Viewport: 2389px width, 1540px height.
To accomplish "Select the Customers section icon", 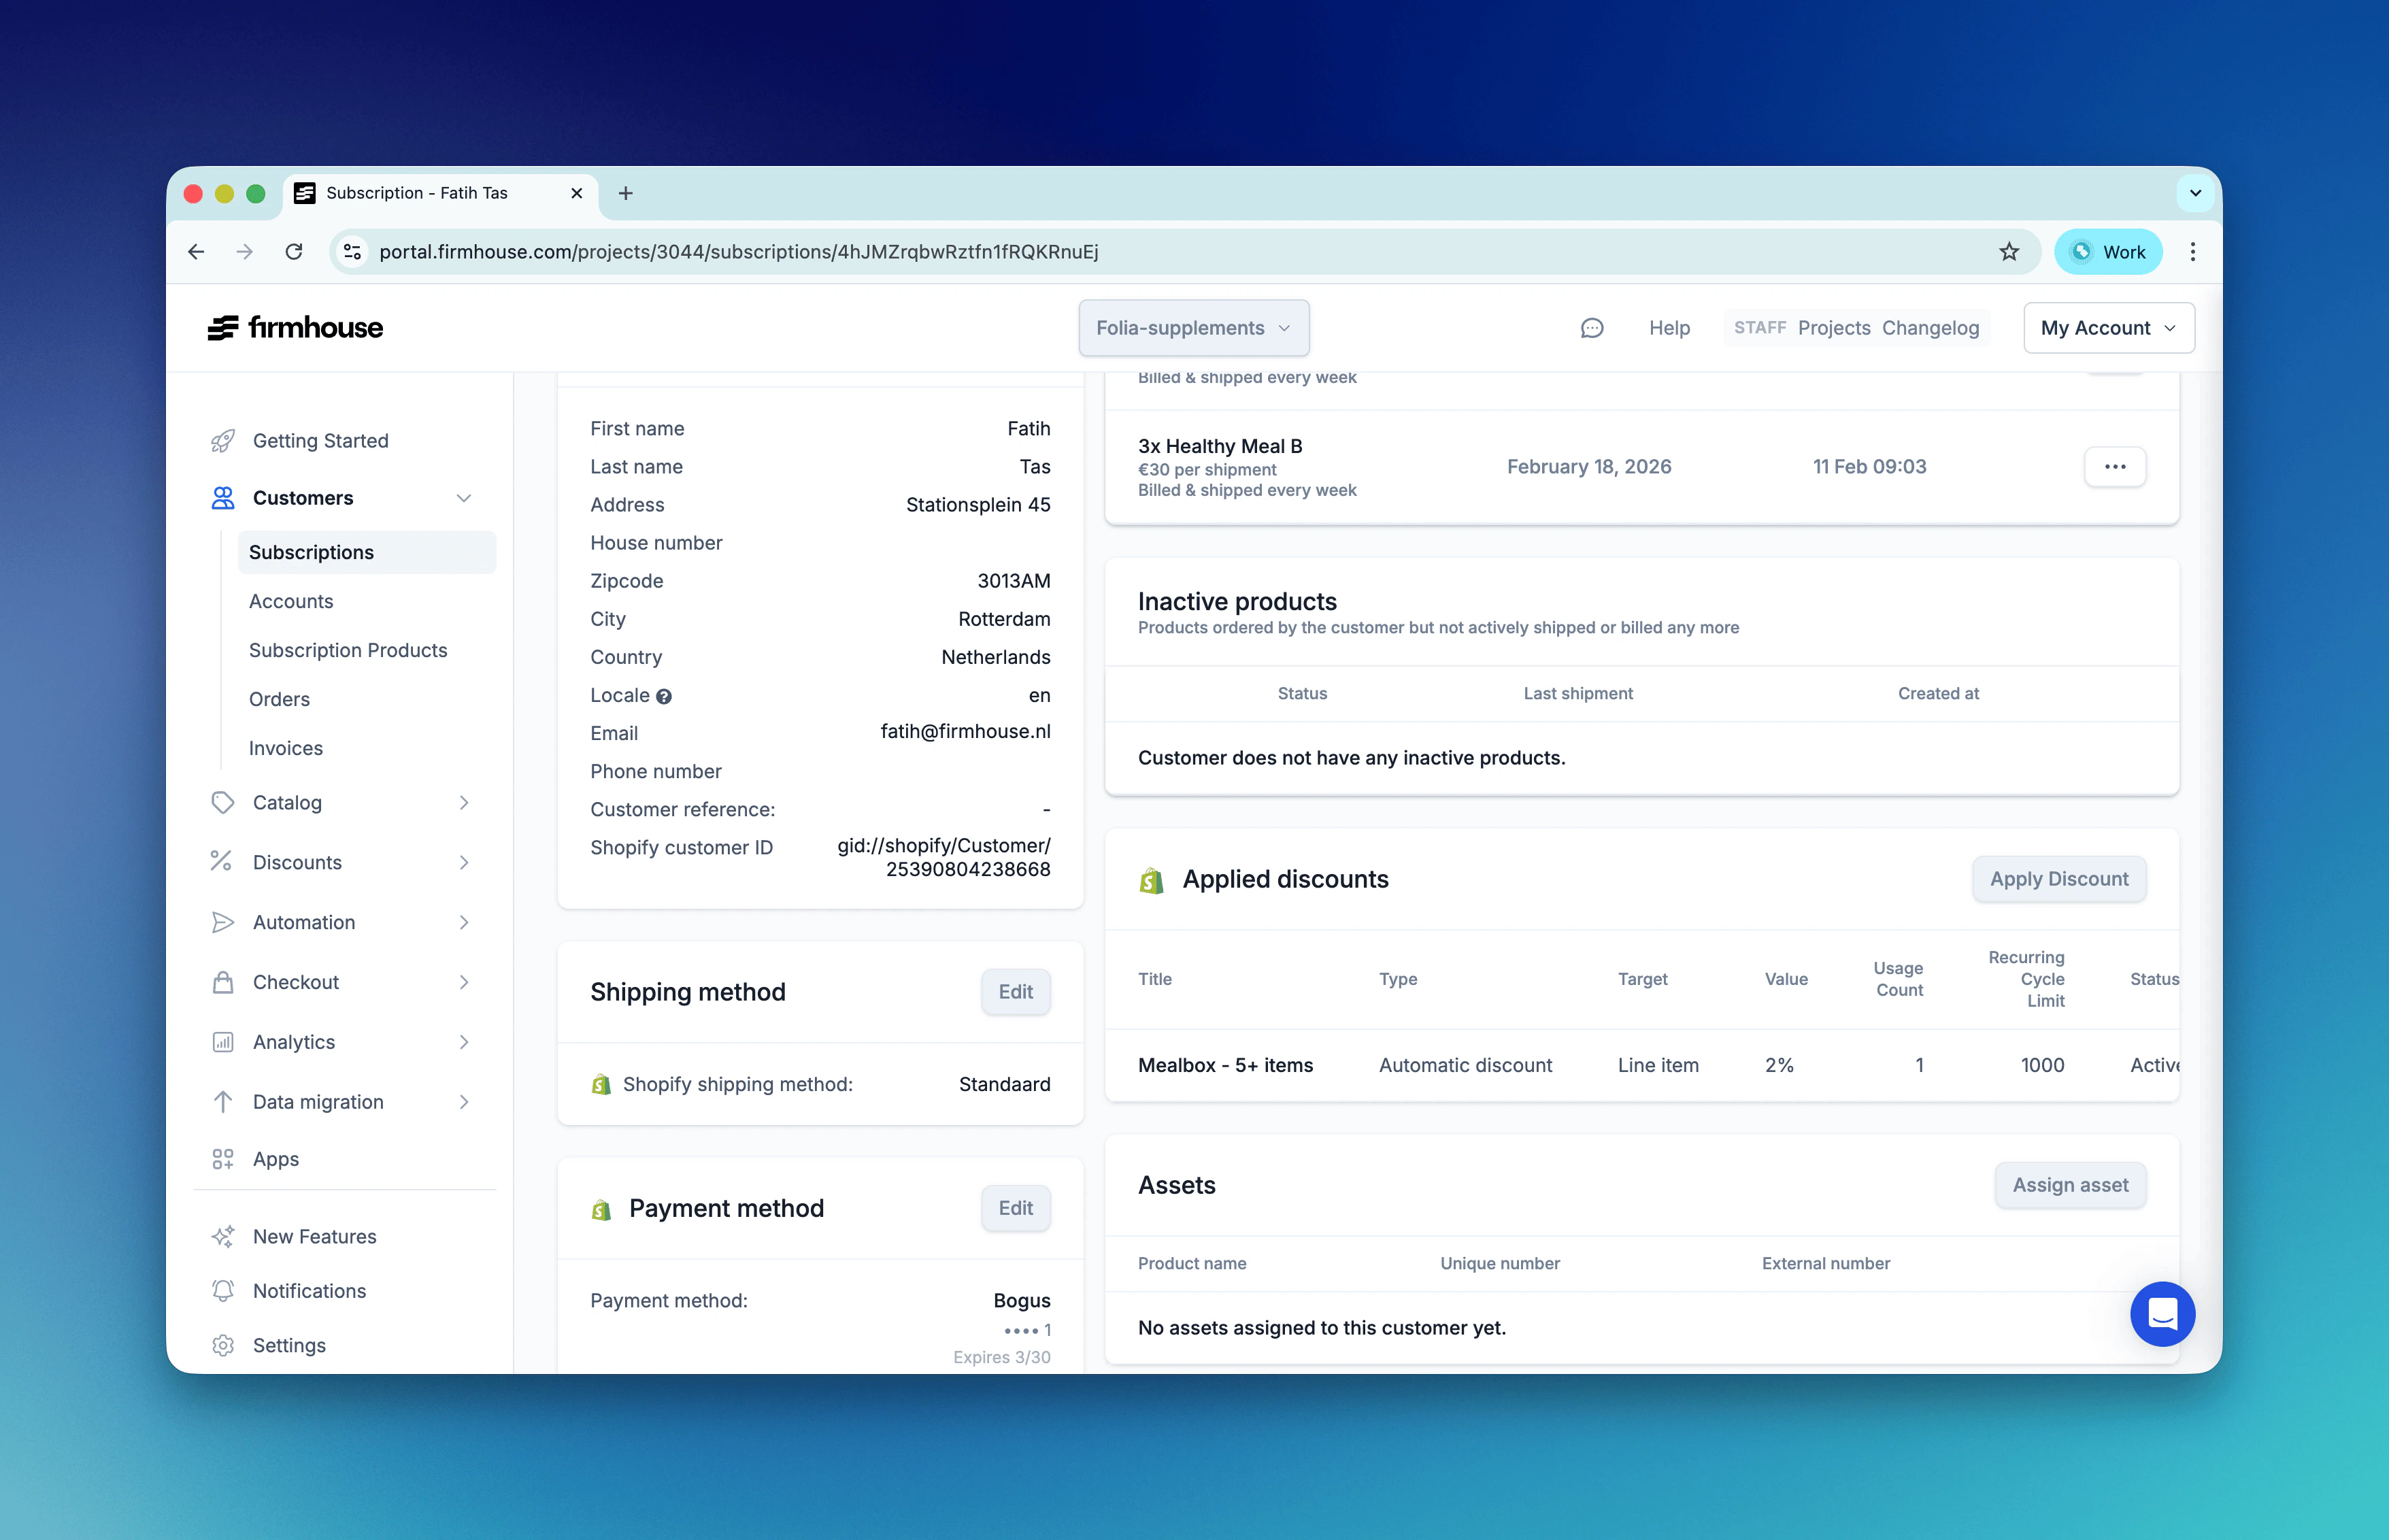I will 223,497.
